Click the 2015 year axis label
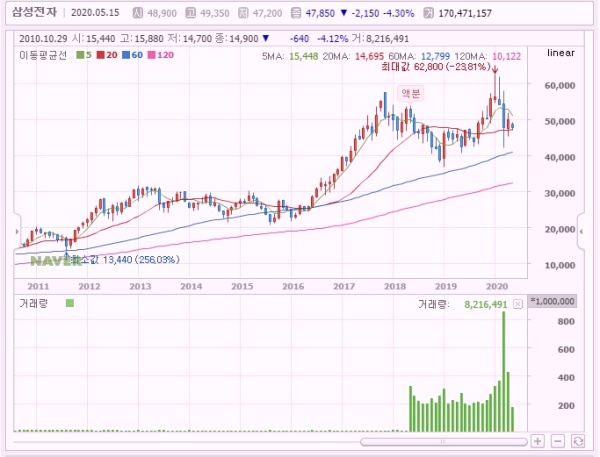The image size is (600, 457). pyautogui.click(x=242, y=287)
